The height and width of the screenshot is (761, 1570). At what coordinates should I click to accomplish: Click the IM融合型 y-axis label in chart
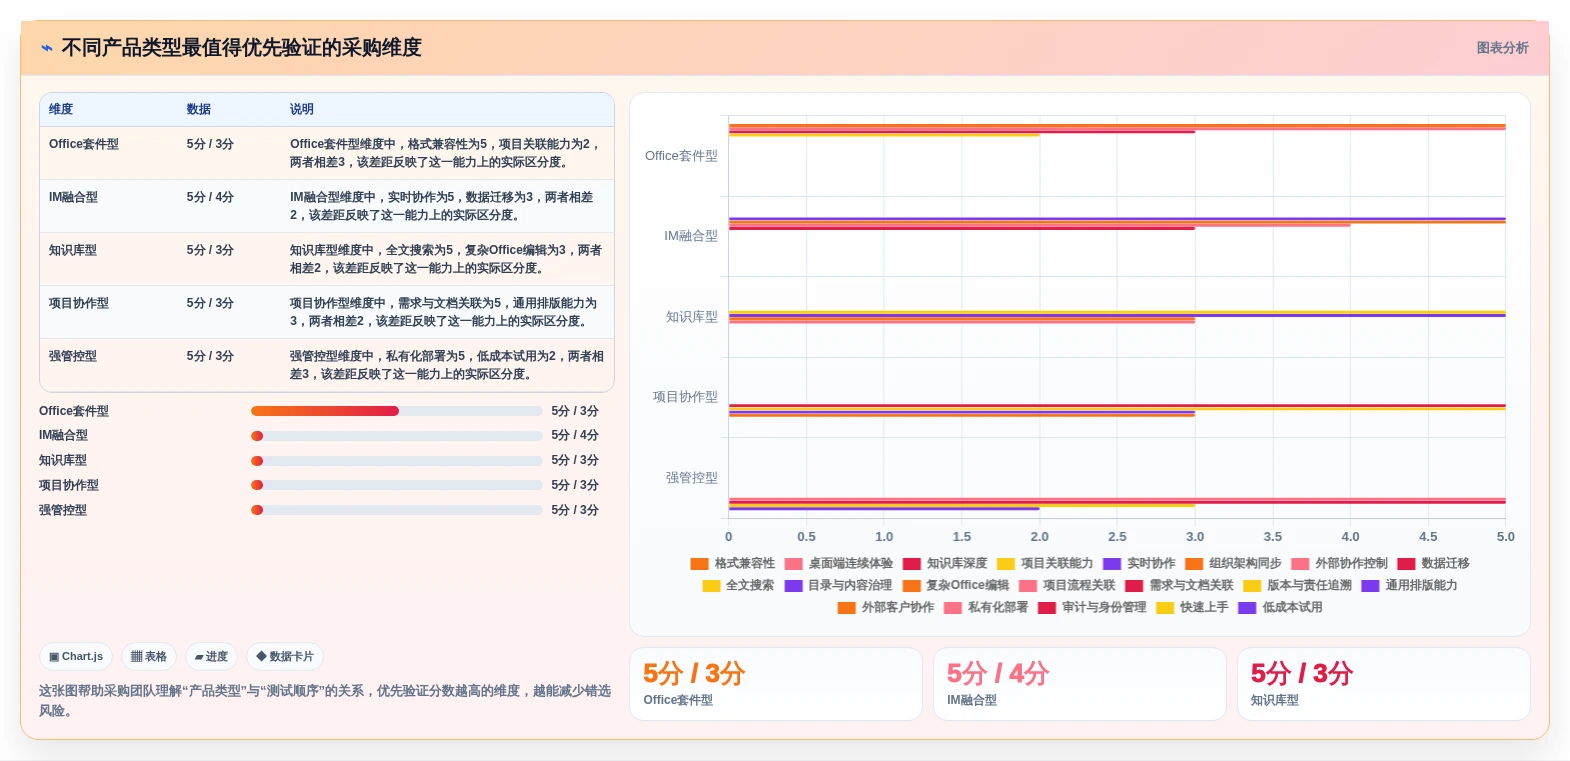pos(691,236)
